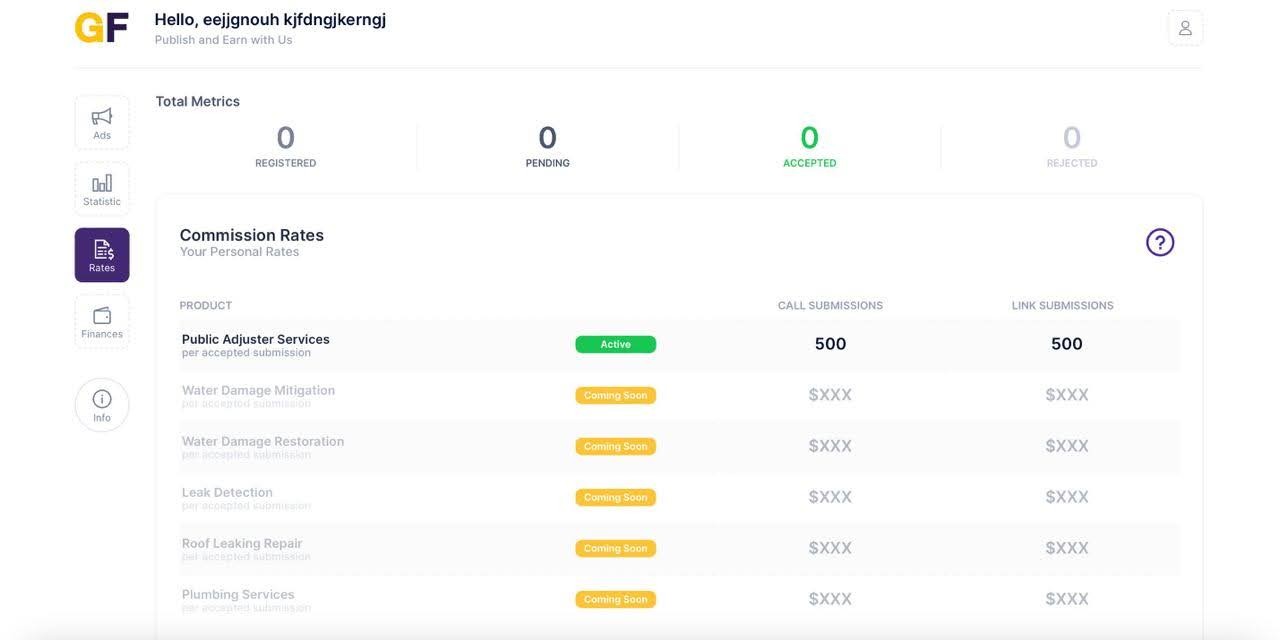Click Coming Soon badge for Leak Detection
Viewport: 1280px width, 640px height.
(x=615, y=497)
